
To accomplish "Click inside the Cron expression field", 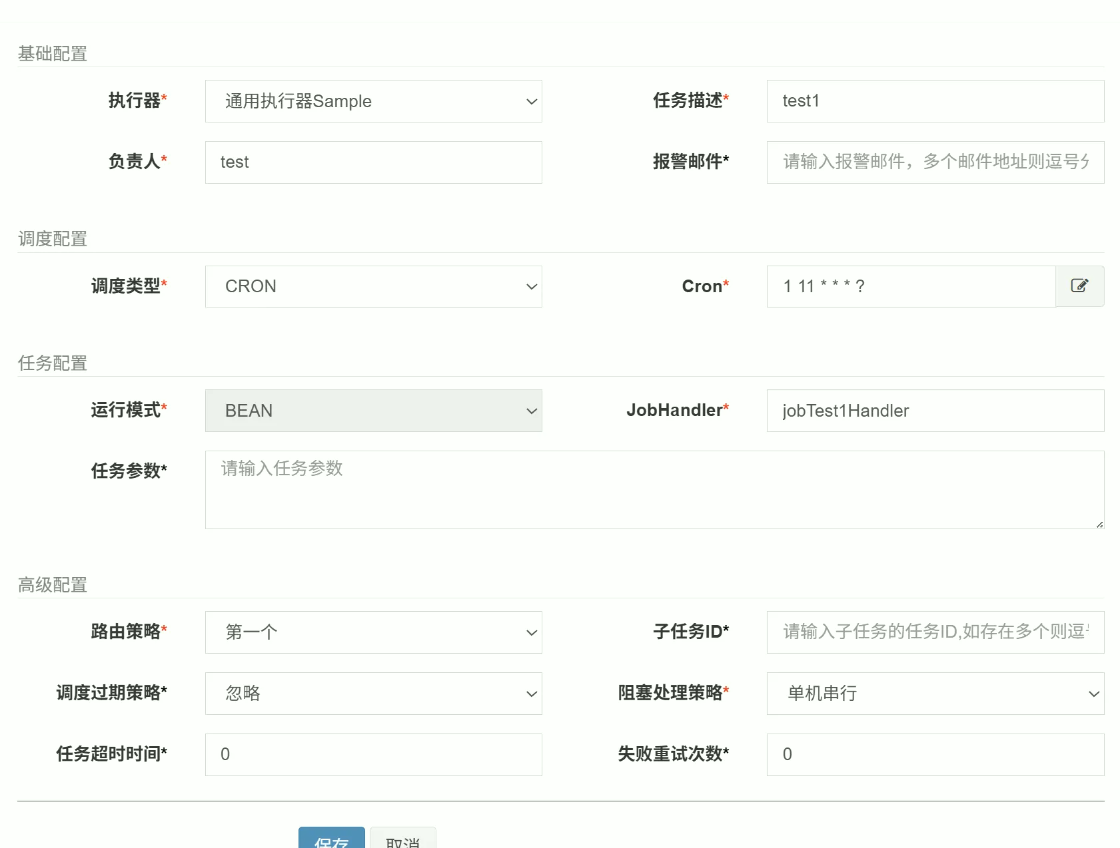I will (x=910, y=286).
